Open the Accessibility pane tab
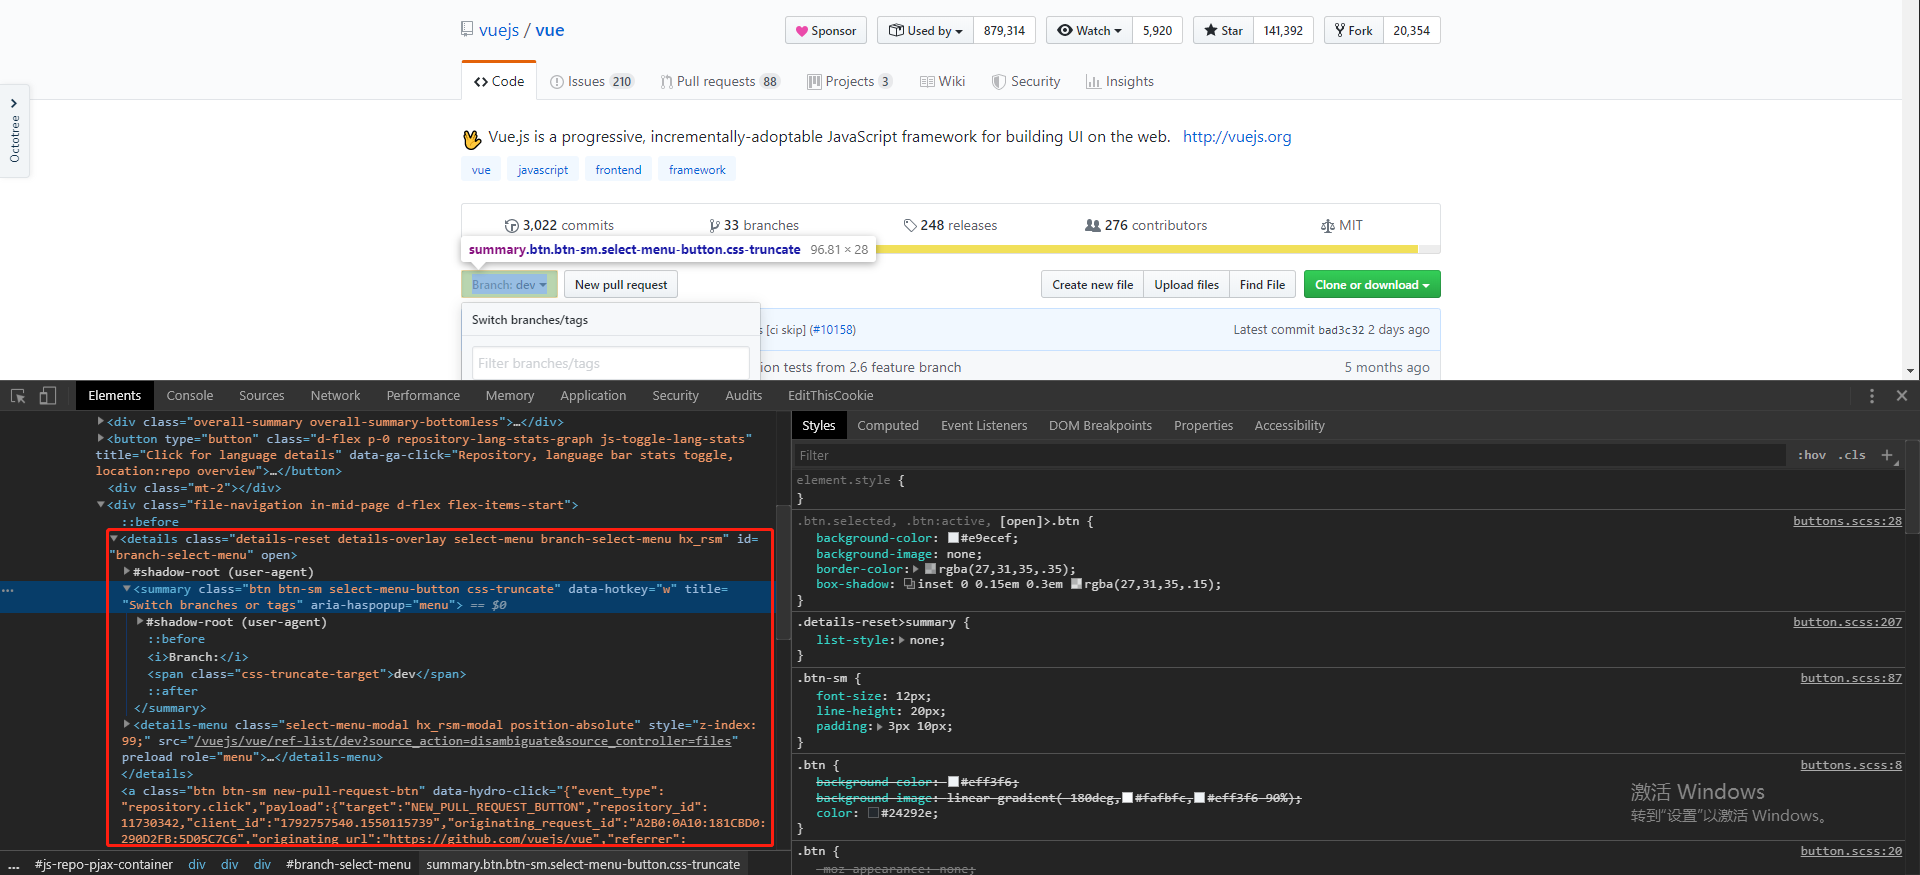1920x875 pixels. tap(1289, 426)
